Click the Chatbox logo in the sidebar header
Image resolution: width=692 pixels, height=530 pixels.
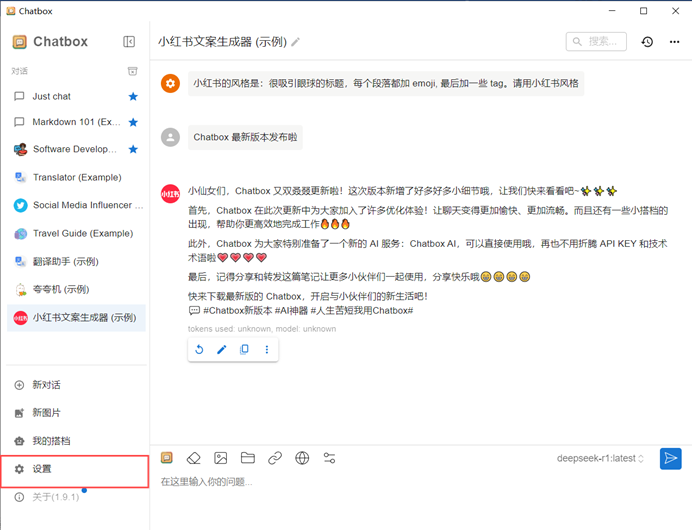point(19,41)
